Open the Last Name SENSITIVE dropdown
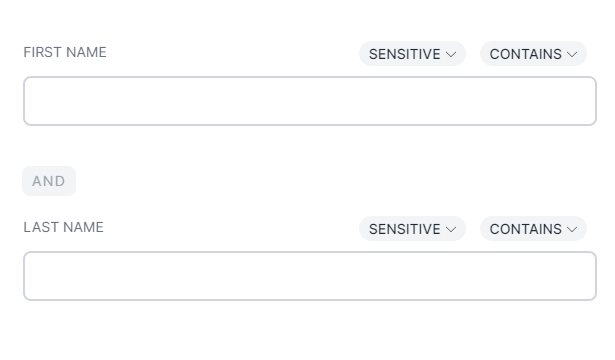The height and width of the screenshot is (360, 615). click(412, 229)
